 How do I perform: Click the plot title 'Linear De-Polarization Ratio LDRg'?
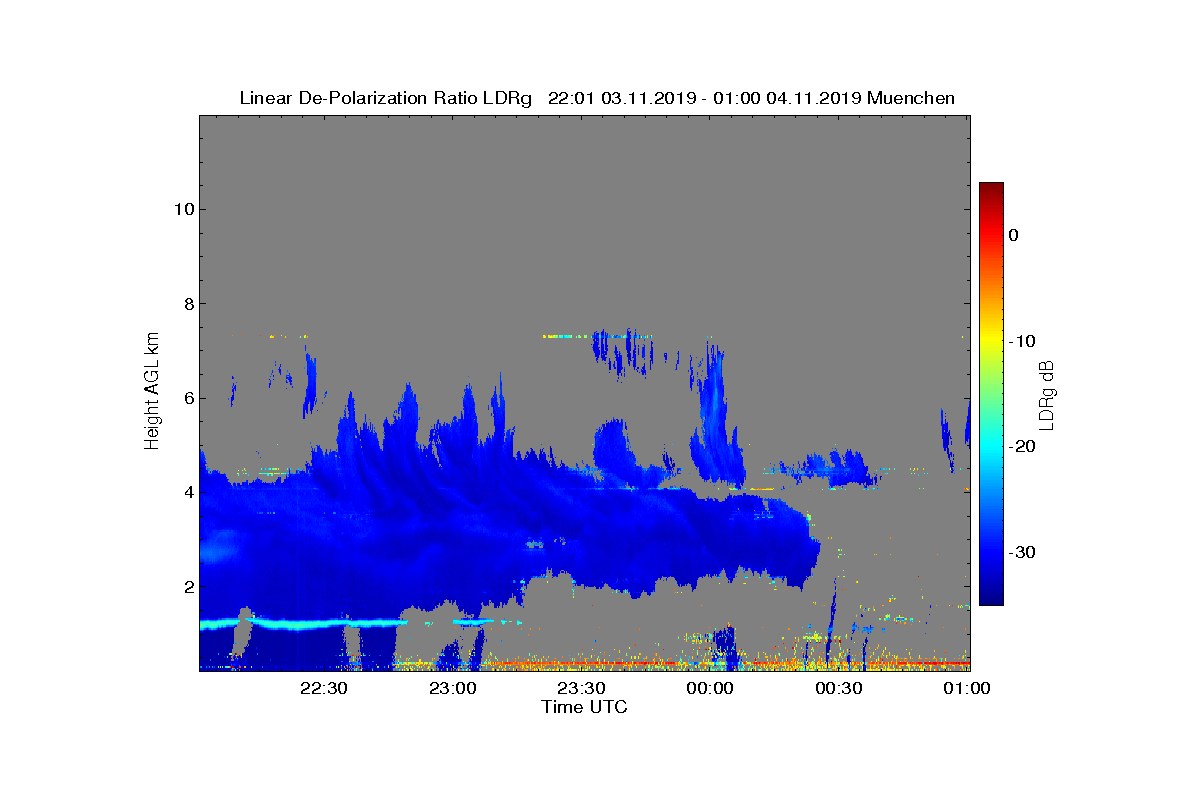(386, 98)
